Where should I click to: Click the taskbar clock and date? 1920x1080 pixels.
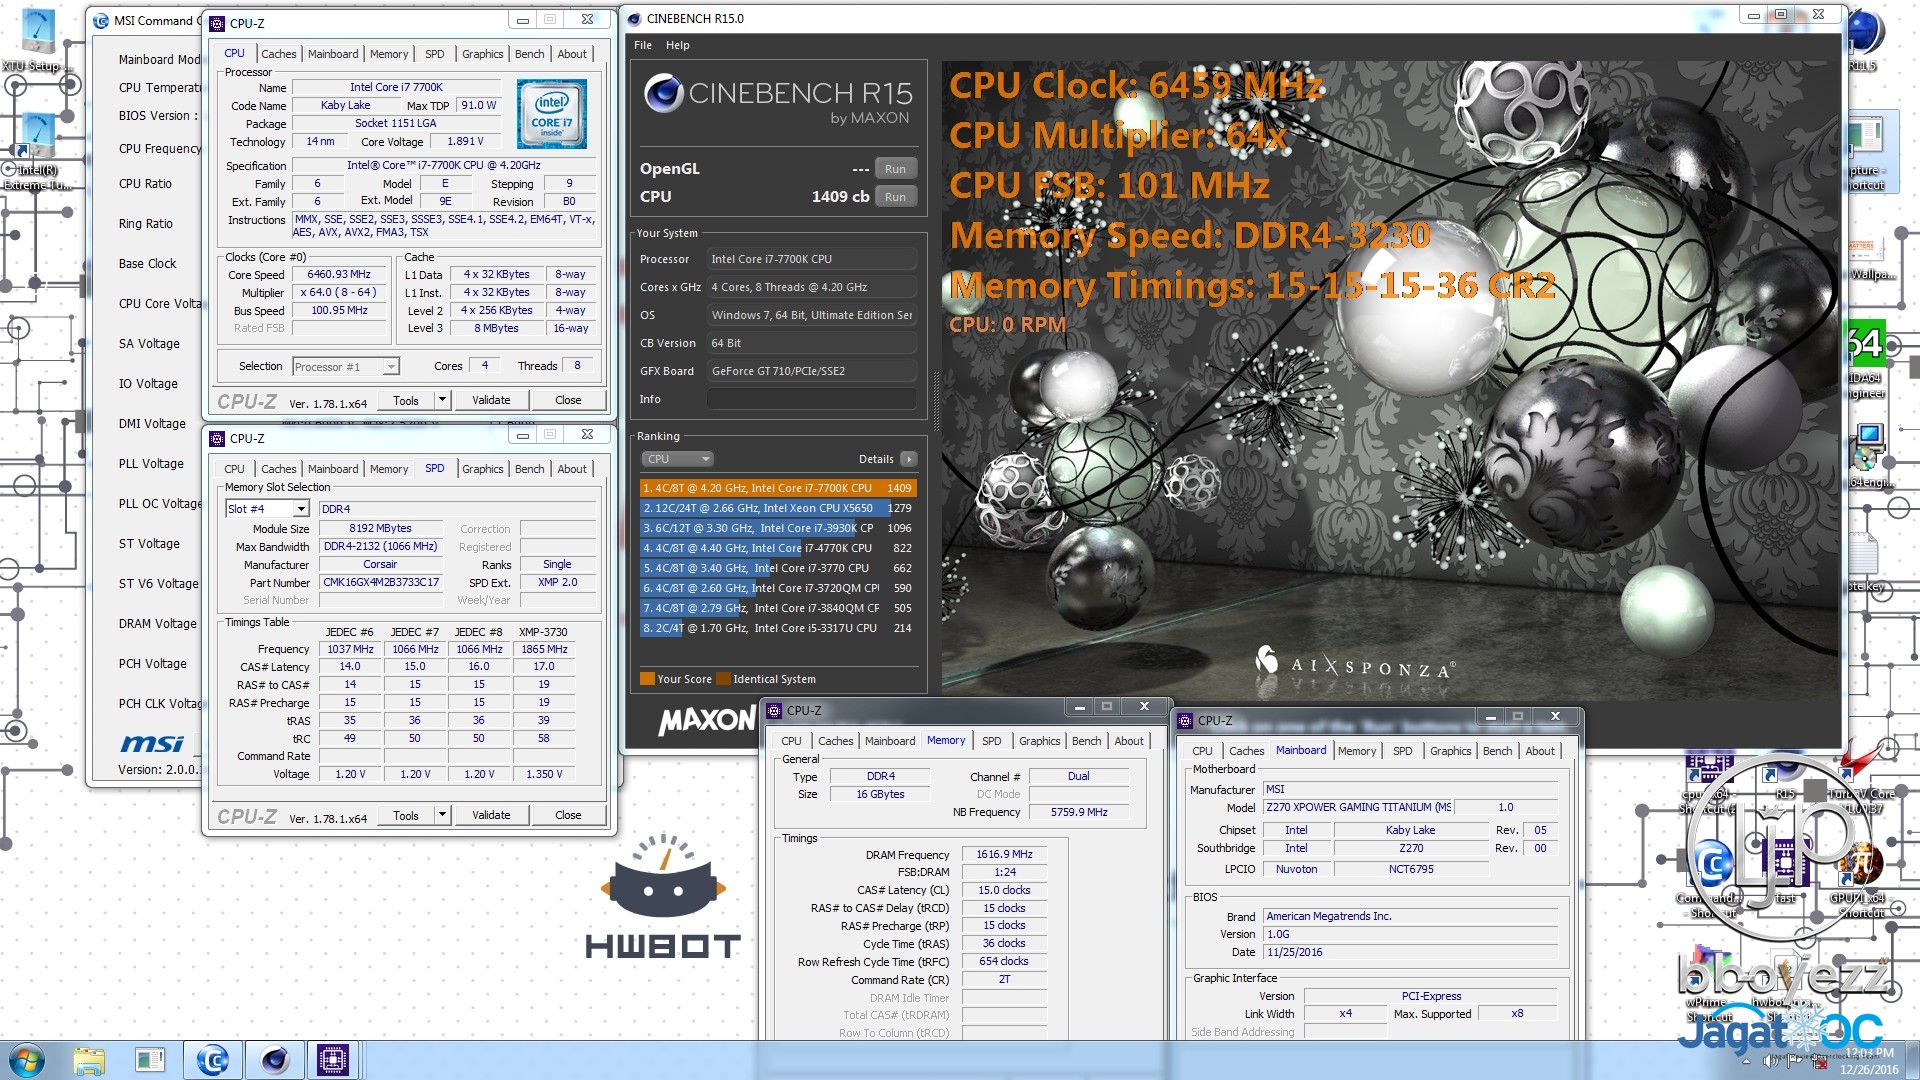click(x=1869, y=1061)
